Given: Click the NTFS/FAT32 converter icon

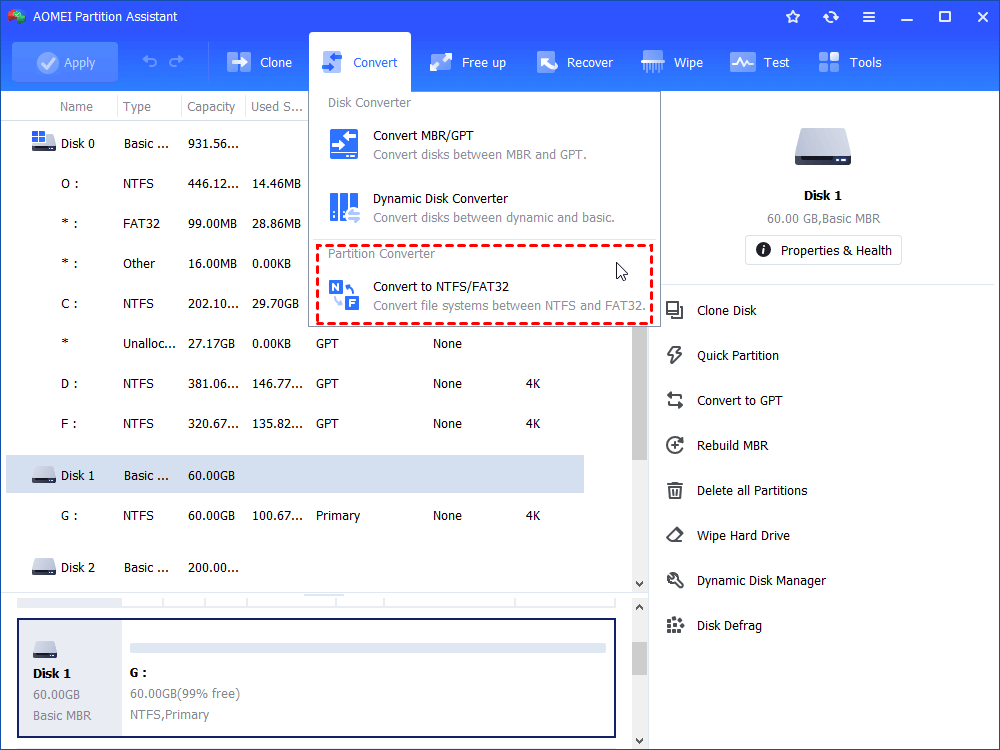Looking at the screenshot, I should 344,295.
